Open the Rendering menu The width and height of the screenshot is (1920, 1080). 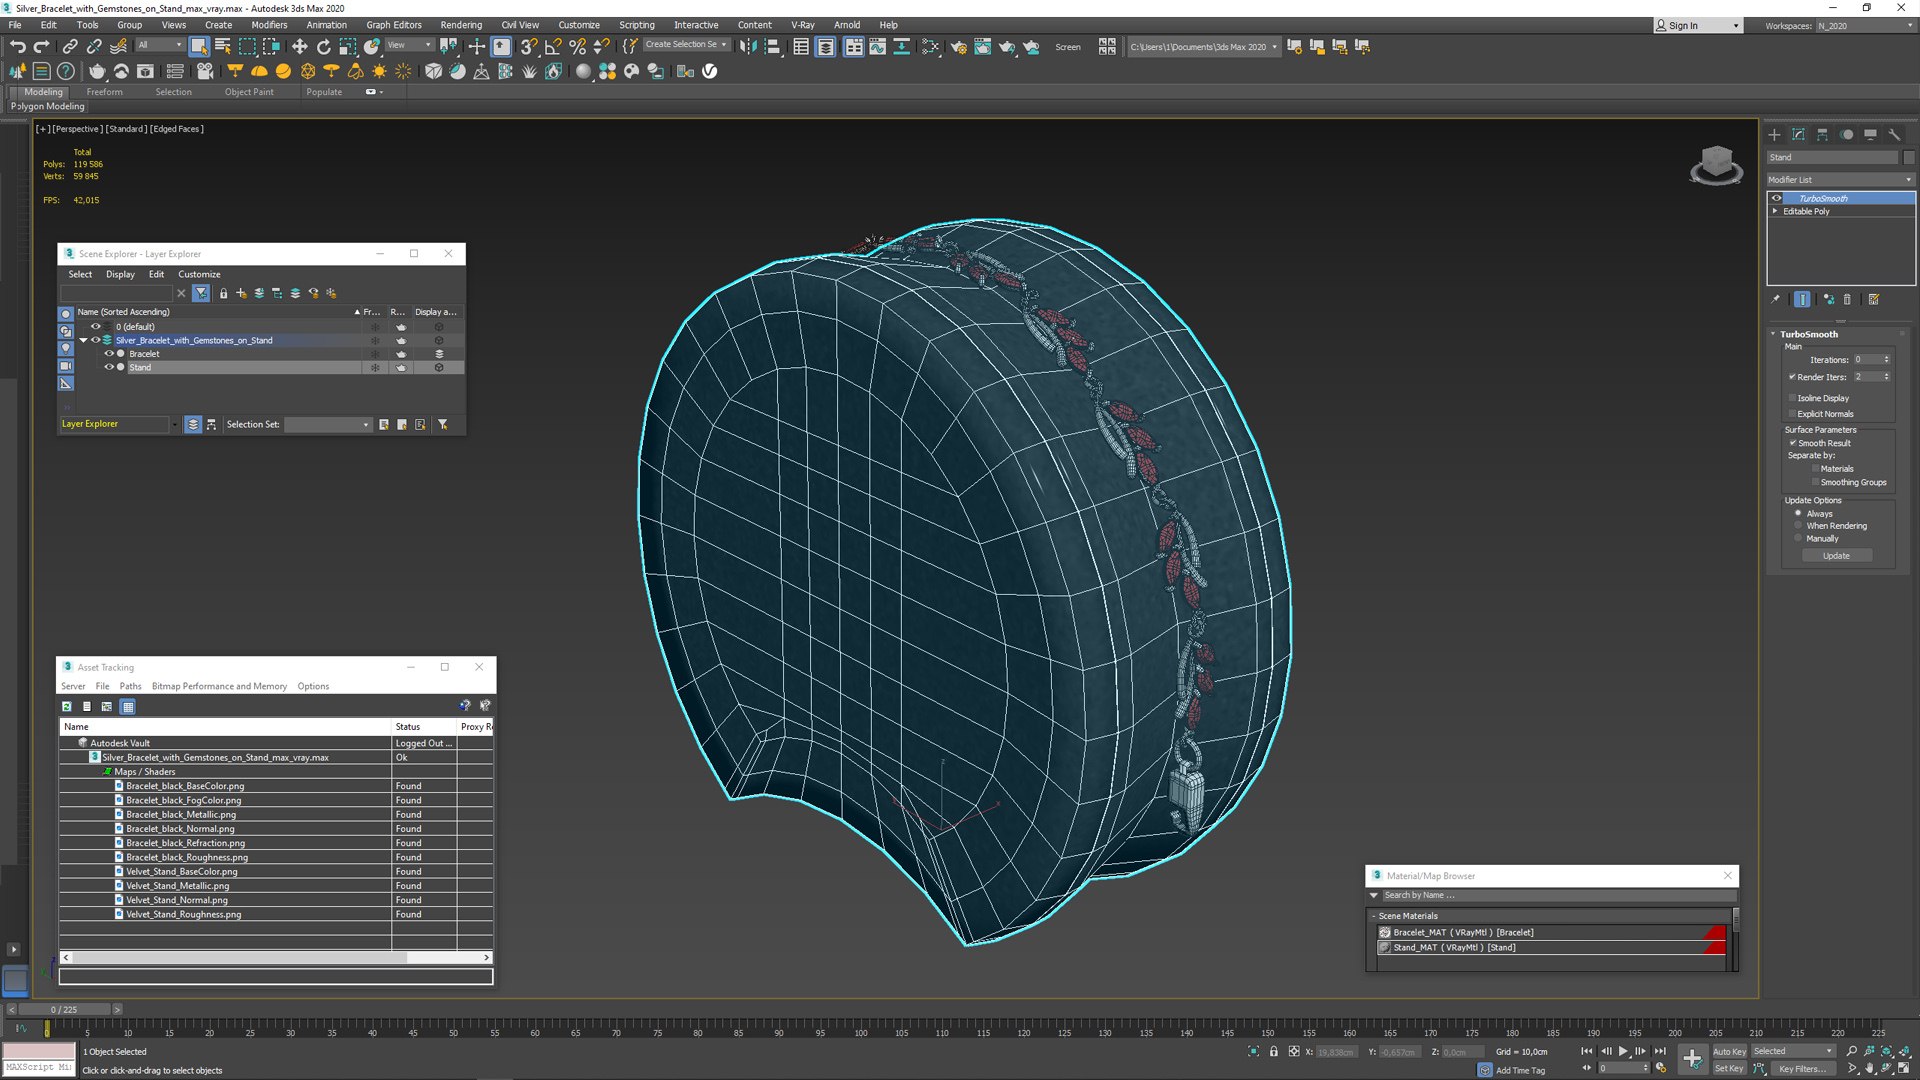460,25
